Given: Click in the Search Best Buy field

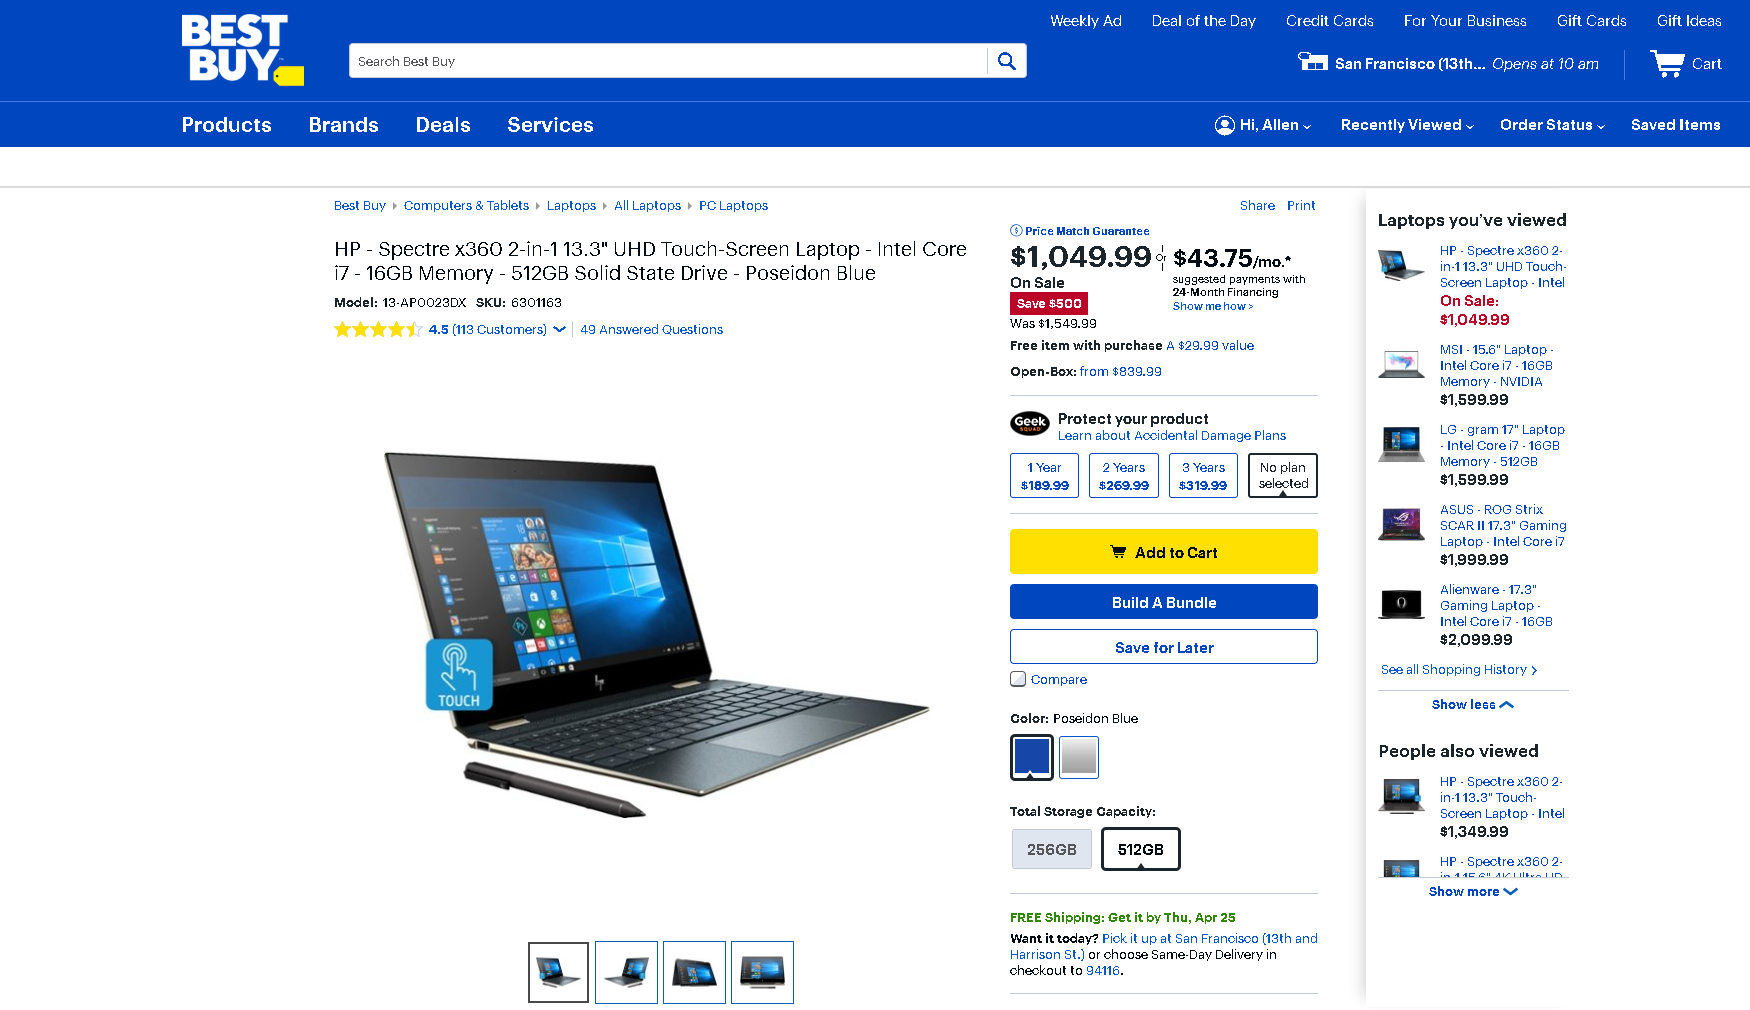Looking at the screenshot, I should [x=668, y=61].
